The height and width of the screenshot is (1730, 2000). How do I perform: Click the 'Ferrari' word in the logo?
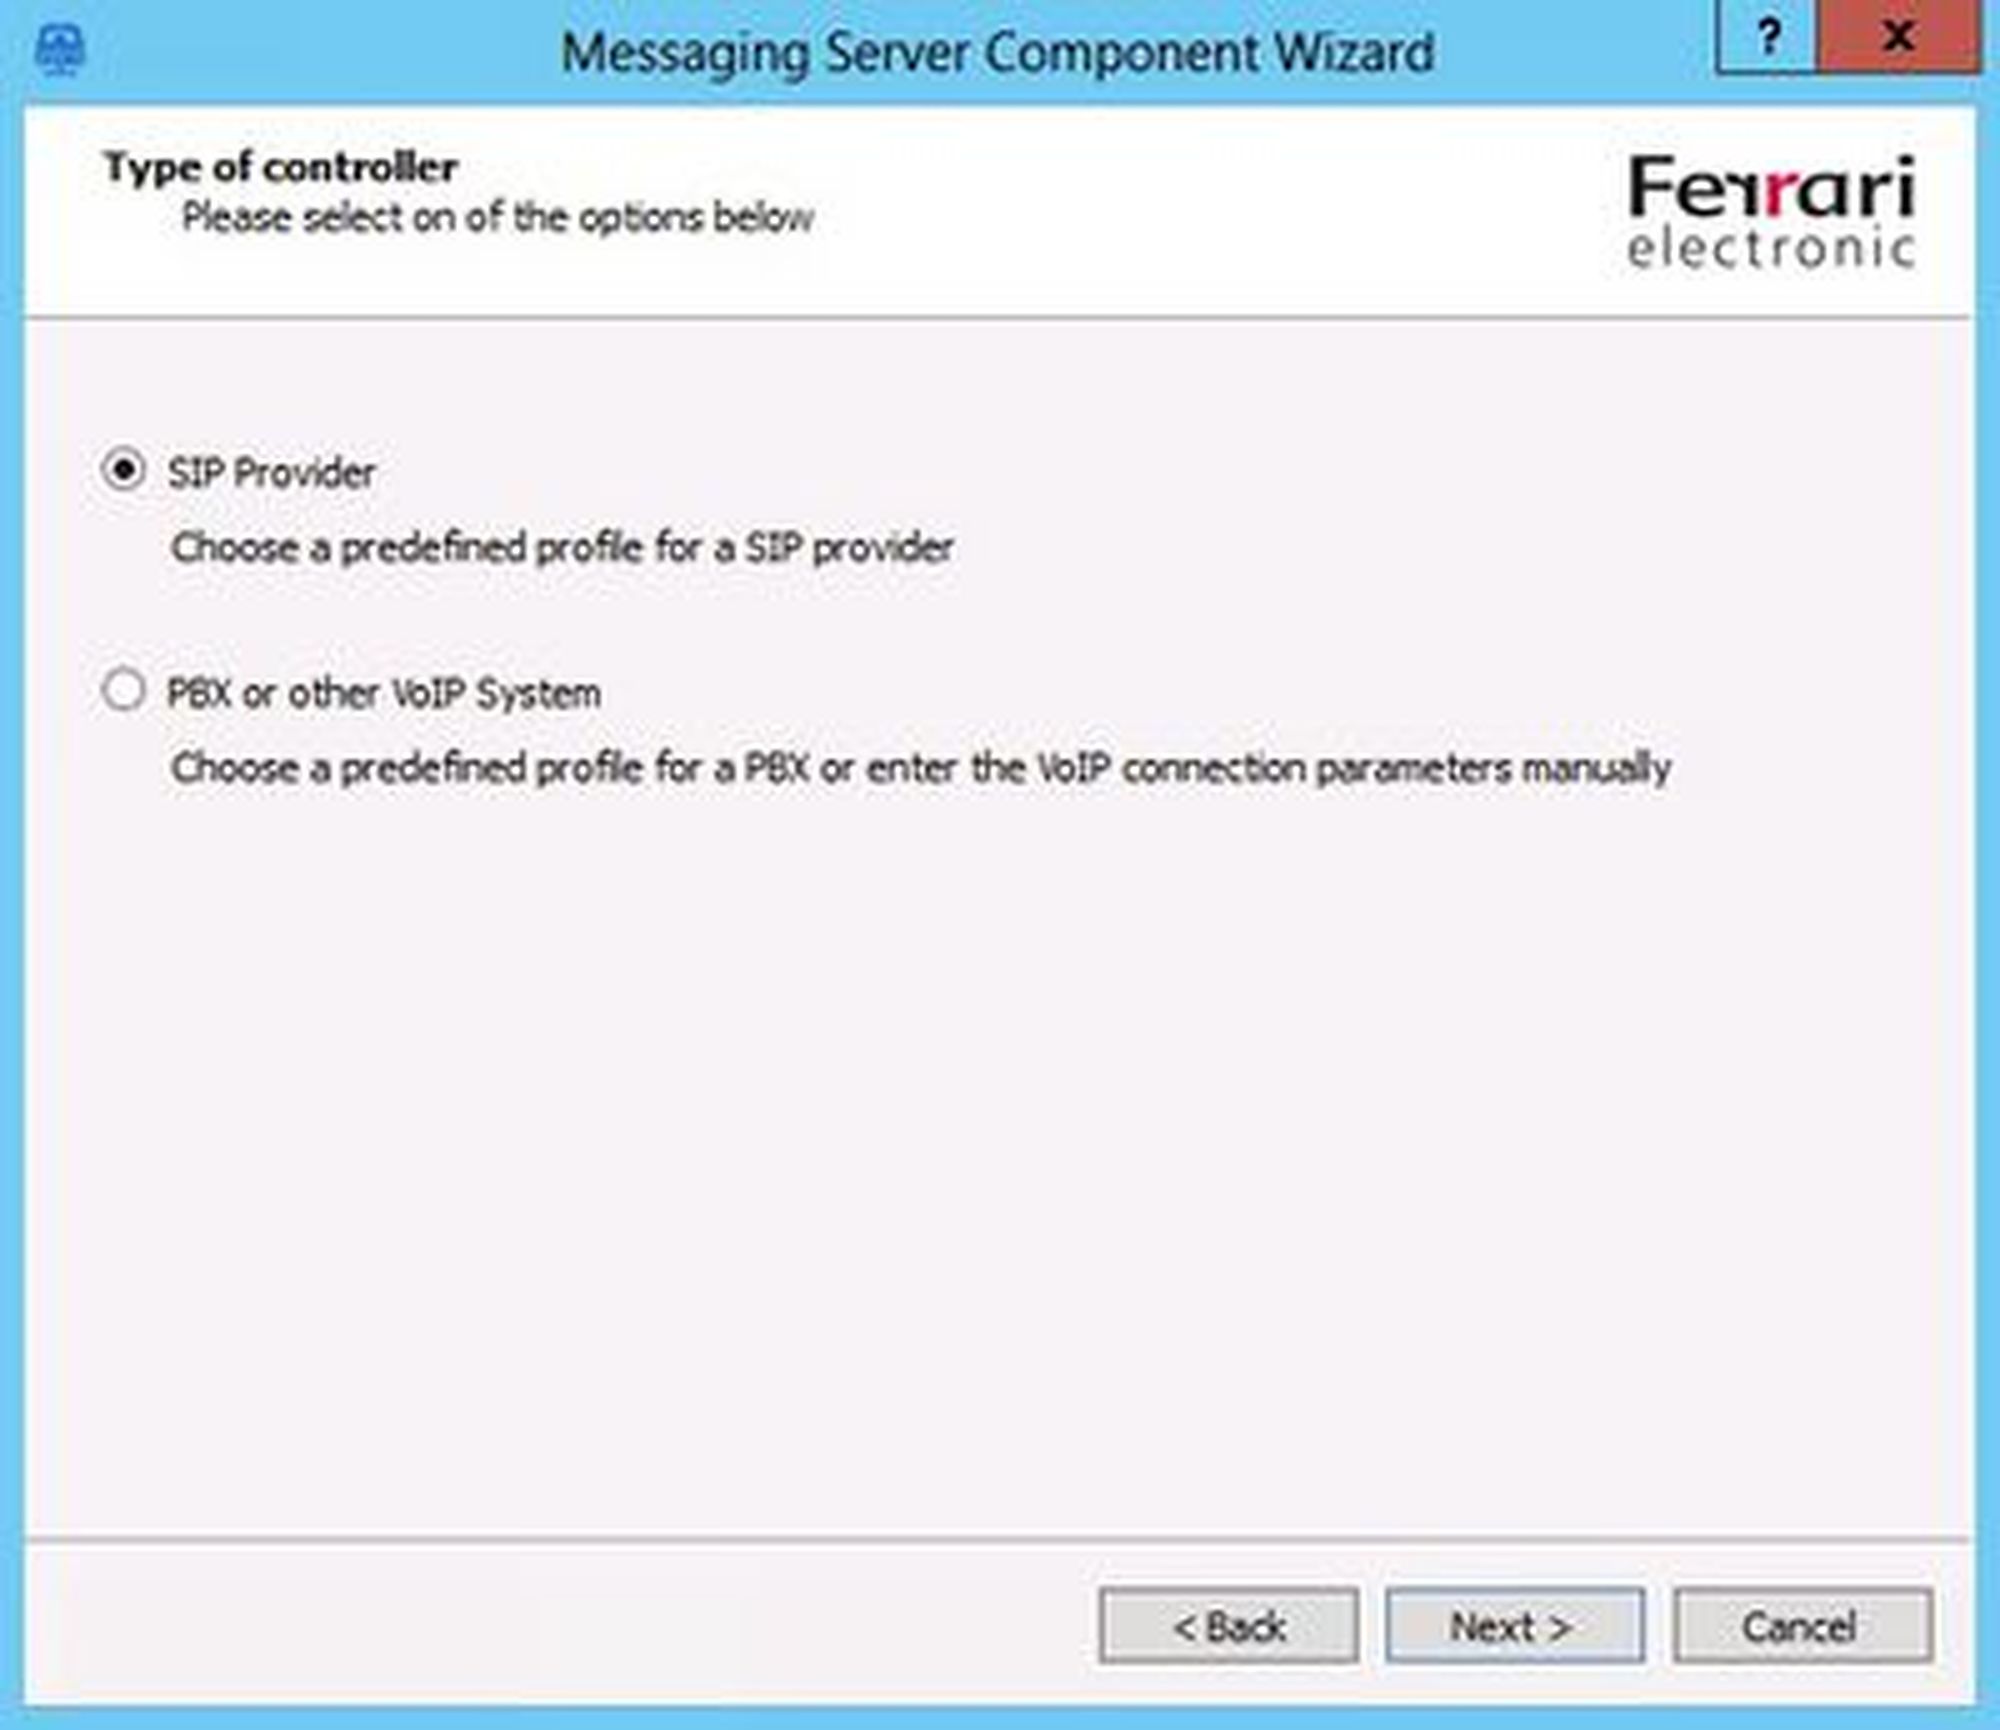[1770, 188]
